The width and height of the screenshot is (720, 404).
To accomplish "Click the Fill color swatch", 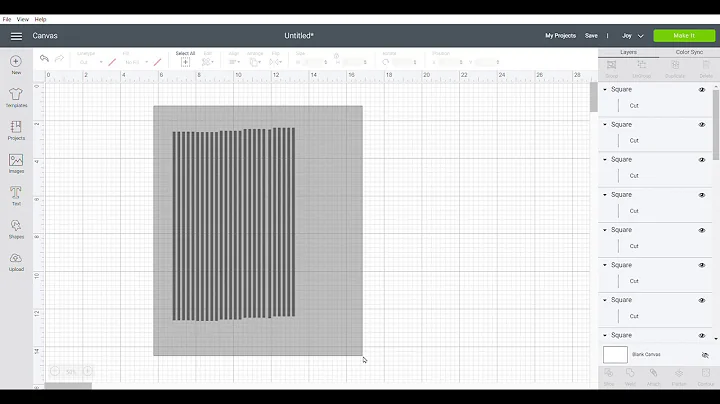I will tap(158, 62).
